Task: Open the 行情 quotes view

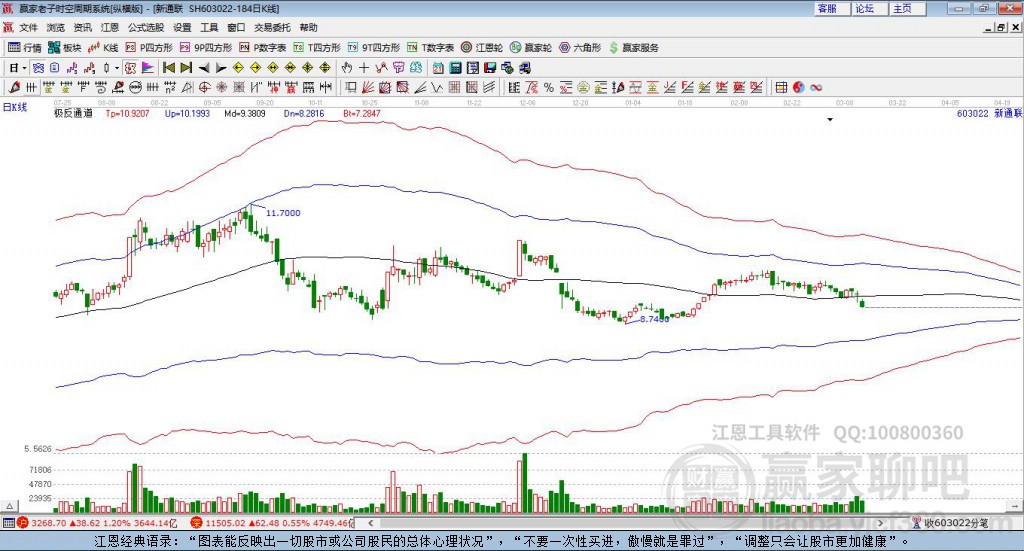Action: (25, 48)
